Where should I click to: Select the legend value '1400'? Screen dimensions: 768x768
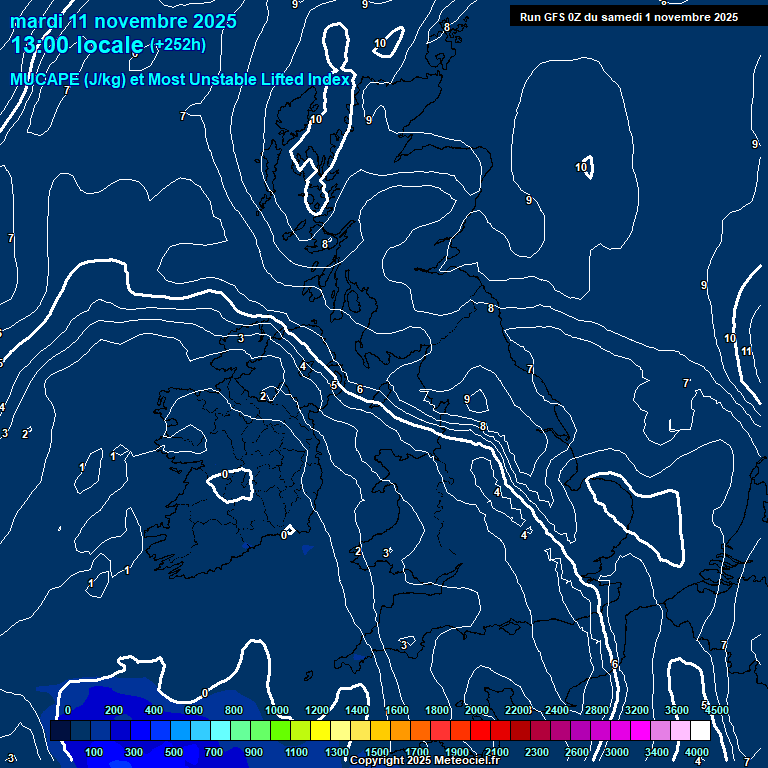pyautogui.click(x=357, y=710)
